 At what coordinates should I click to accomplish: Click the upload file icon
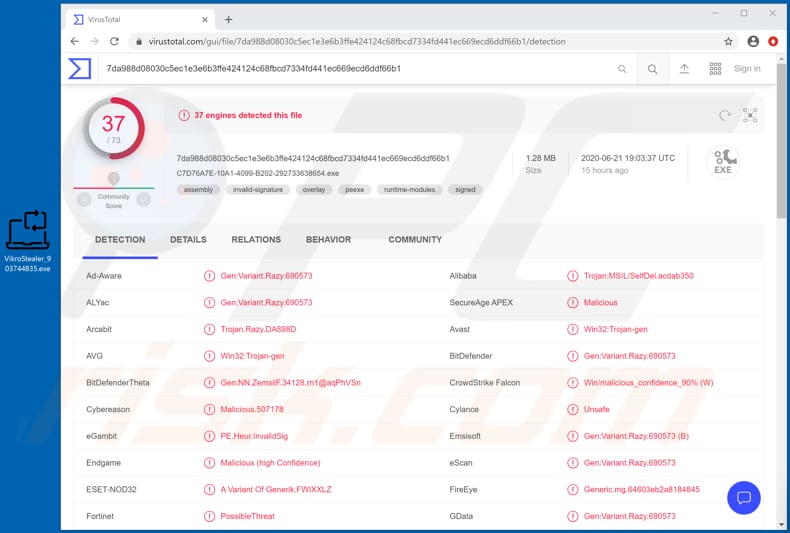(x=684, y=69)
